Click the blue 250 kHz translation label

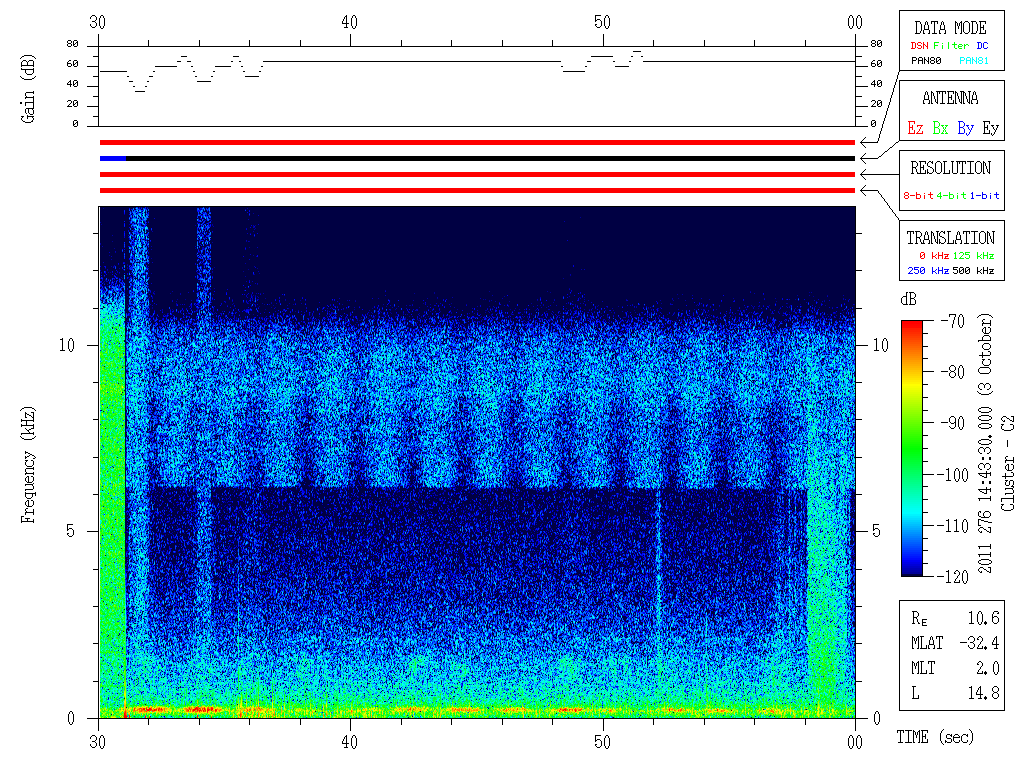[928, 271]
